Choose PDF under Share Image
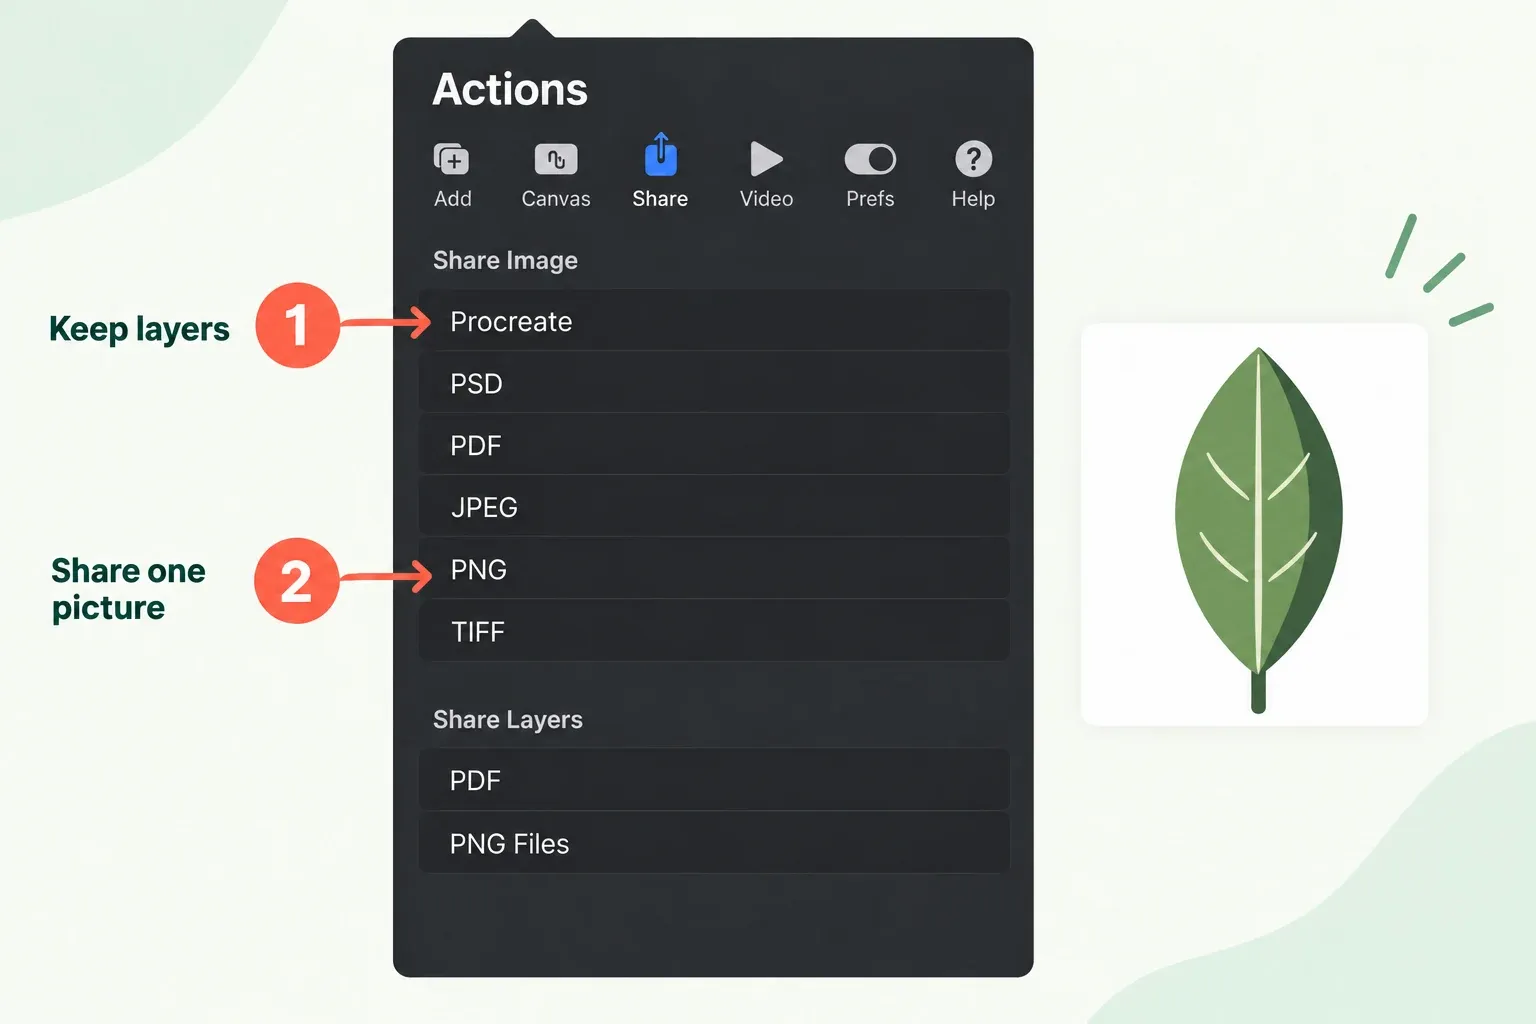The height and width of the screenshot is (1024, 1536). click(x=714, y=445)
